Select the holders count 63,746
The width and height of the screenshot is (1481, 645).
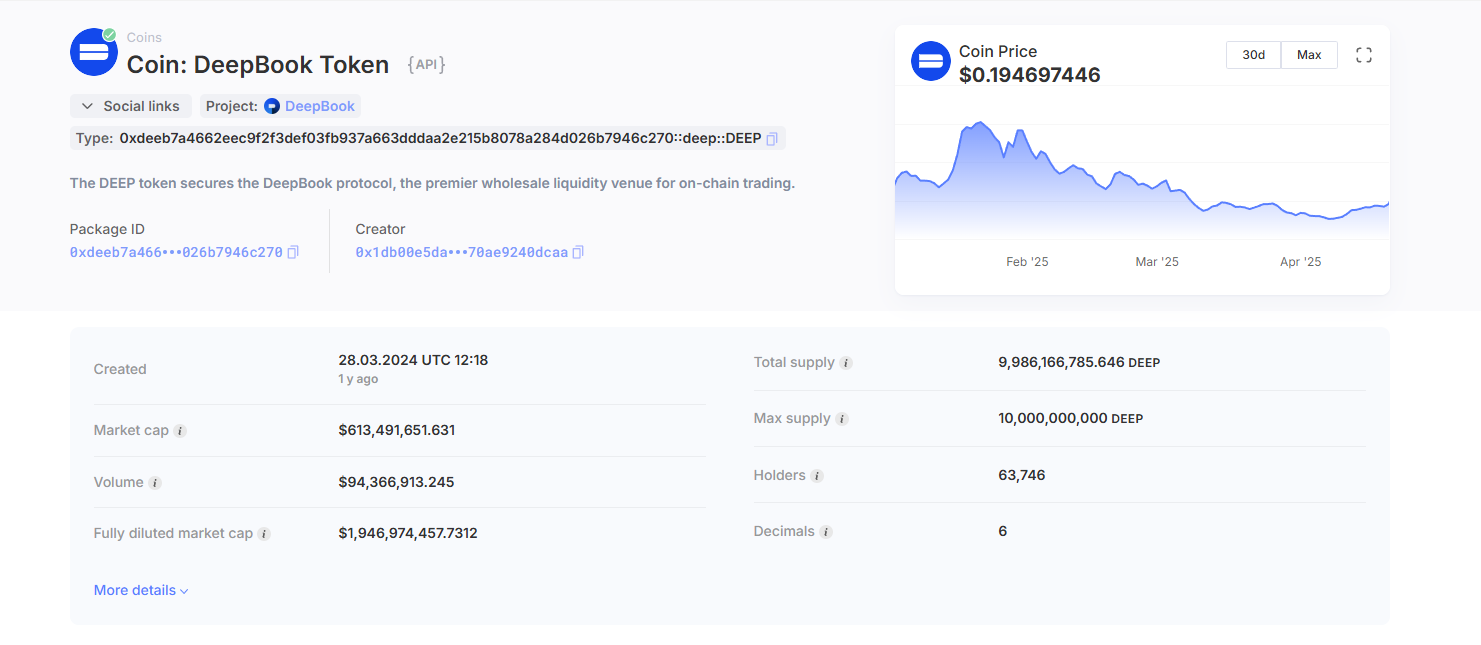(x=1022, y=476)
